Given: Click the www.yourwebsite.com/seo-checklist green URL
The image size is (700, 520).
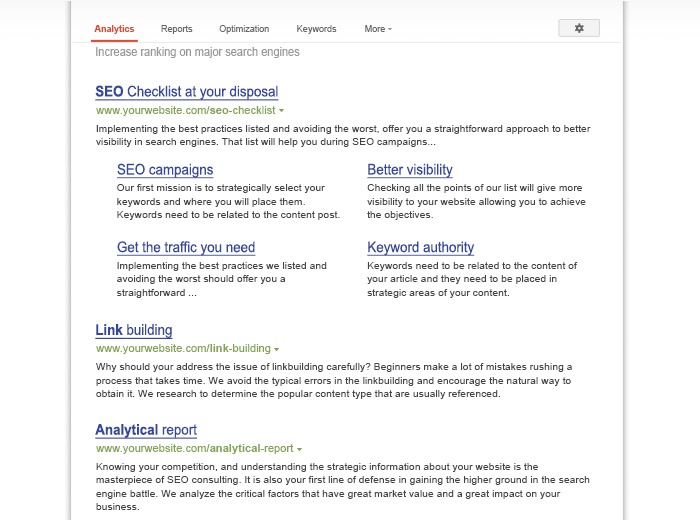Looking at the screenshot, I should [x=186, y=110].
